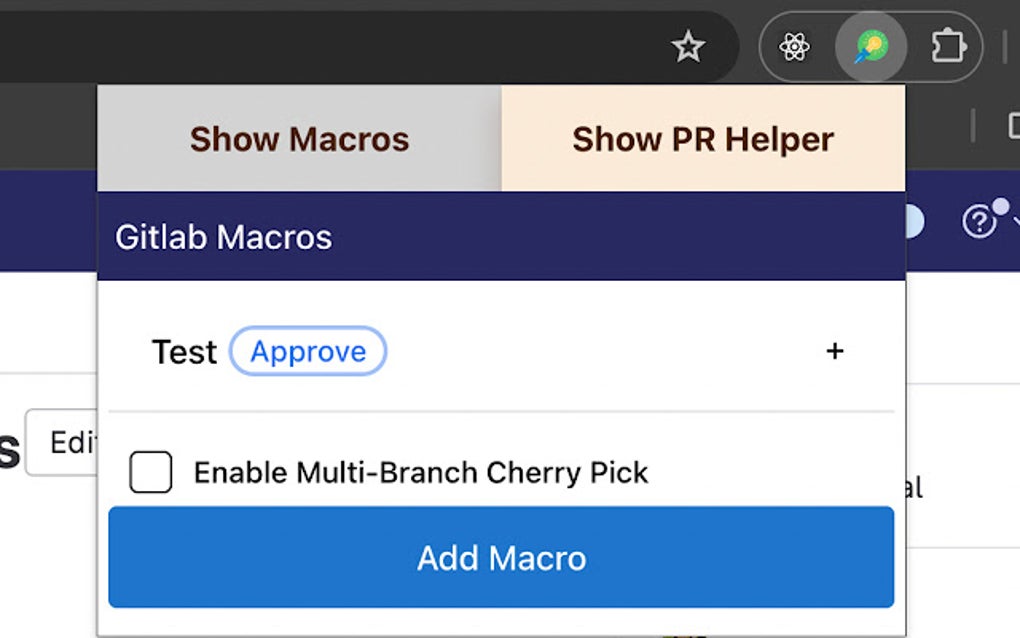Open GitLab's help question mark icon
1020x638 pixels.
pyautogui.click(x=978, y=222)
